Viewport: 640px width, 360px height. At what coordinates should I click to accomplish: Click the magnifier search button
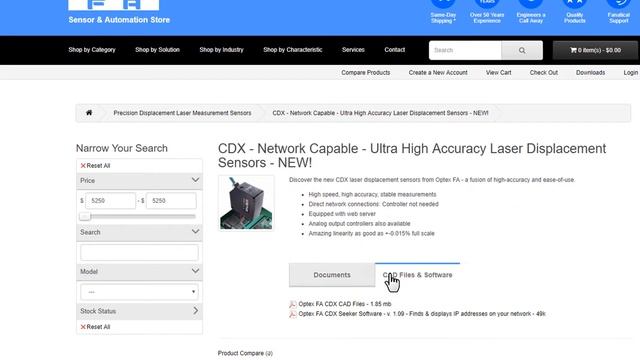pyautogui.click(x=522, y=50)
